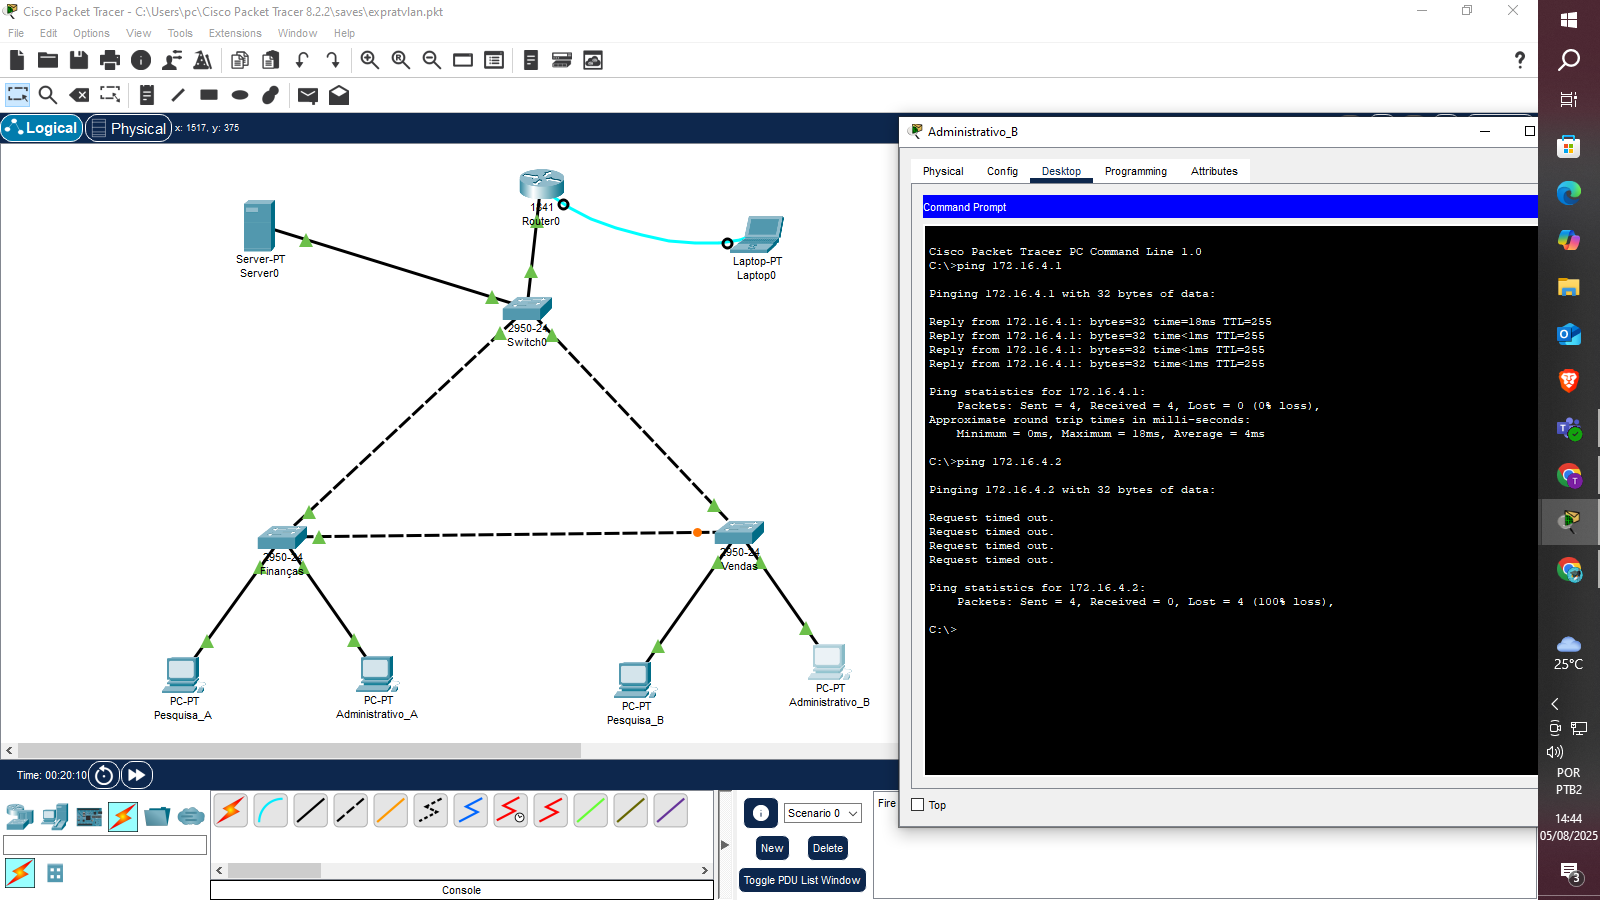Redo the action in the toolbar
The width and height of the screenshot is (1600, 900).
(333, 60)
